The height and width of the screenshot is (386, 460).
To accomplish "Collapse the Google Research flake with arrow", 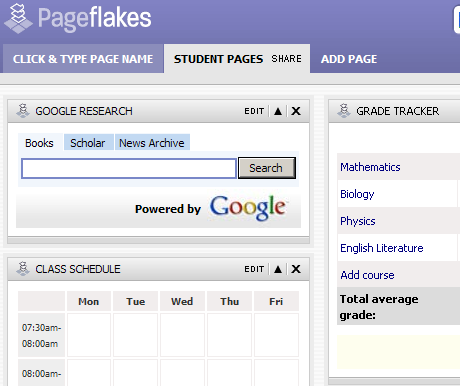I will (278, 111).
